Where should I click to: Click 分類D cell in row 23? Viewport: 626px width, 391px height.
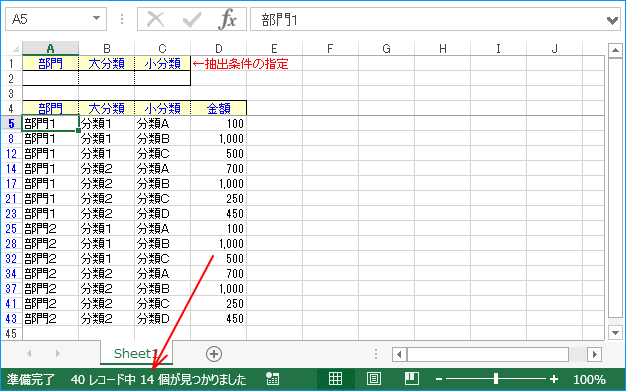[162, 214]
